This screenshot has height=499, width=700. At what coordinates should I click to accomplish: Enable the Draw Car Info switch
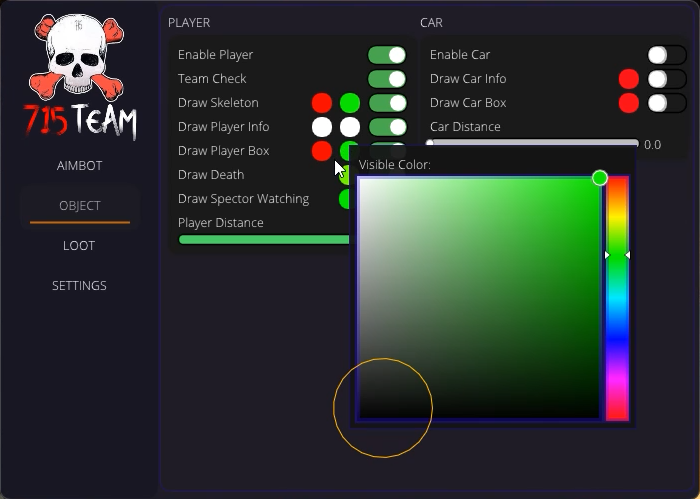click(666, 79)
